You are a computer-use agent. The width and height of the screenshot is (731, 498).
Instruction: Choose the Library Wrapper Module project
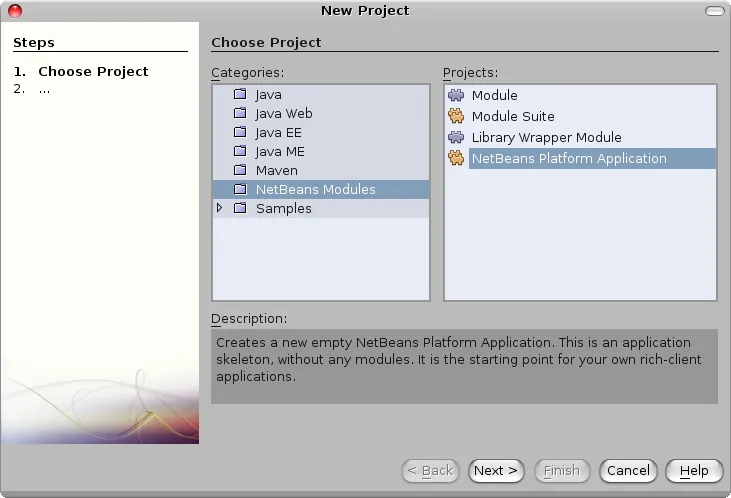coord(546,137)
